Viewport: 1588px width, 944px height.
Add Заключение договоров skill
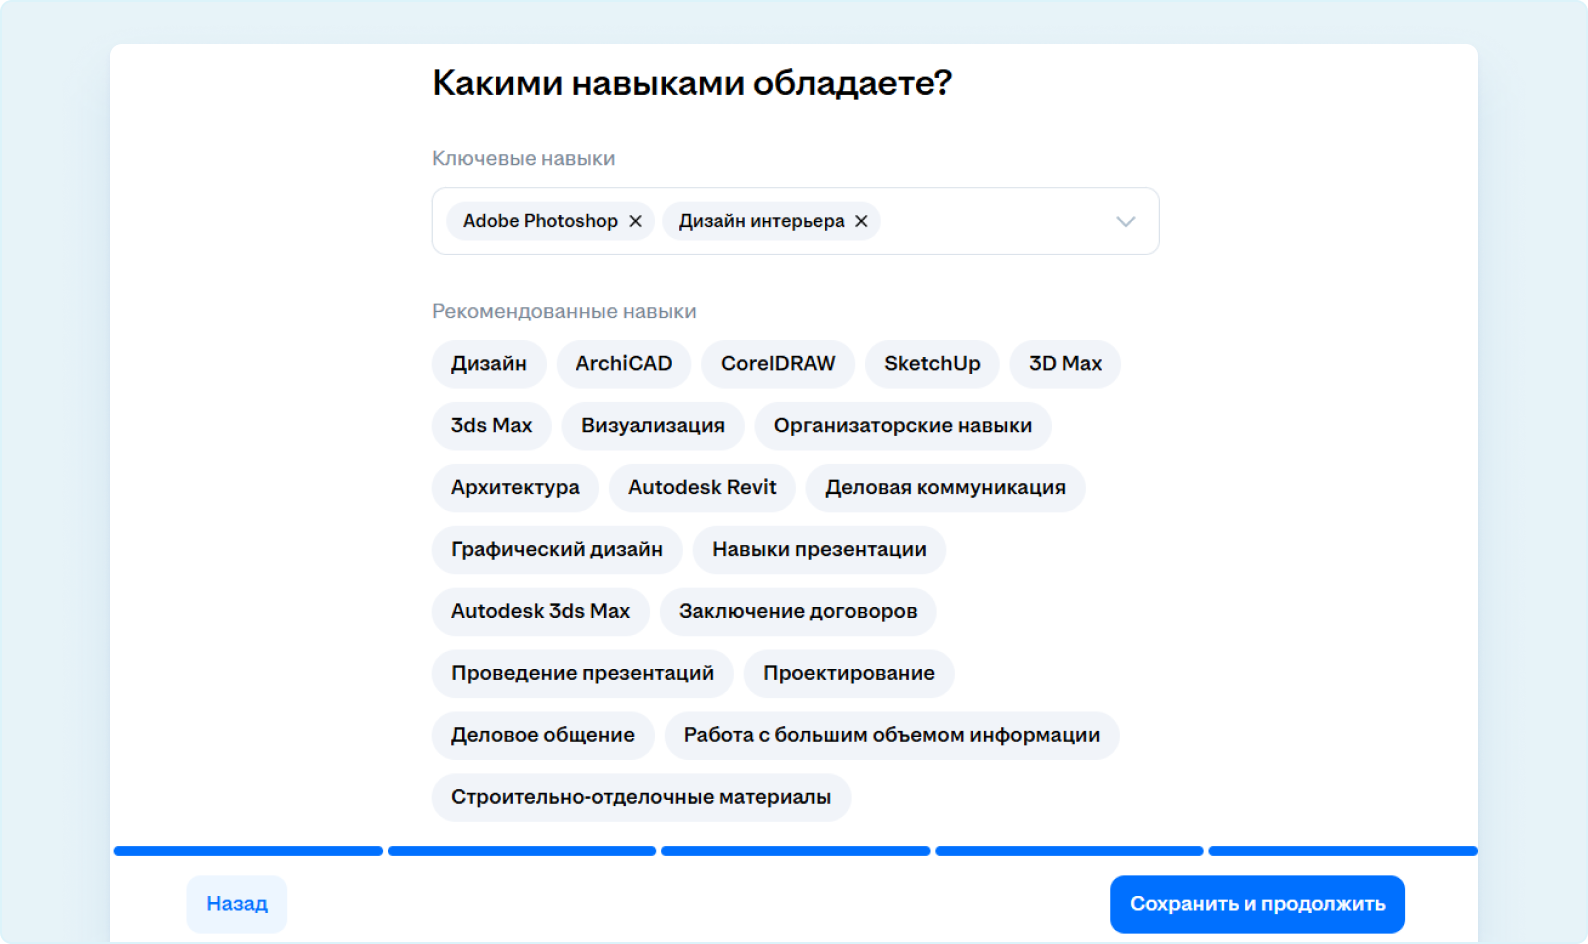(x=798, y=612)
